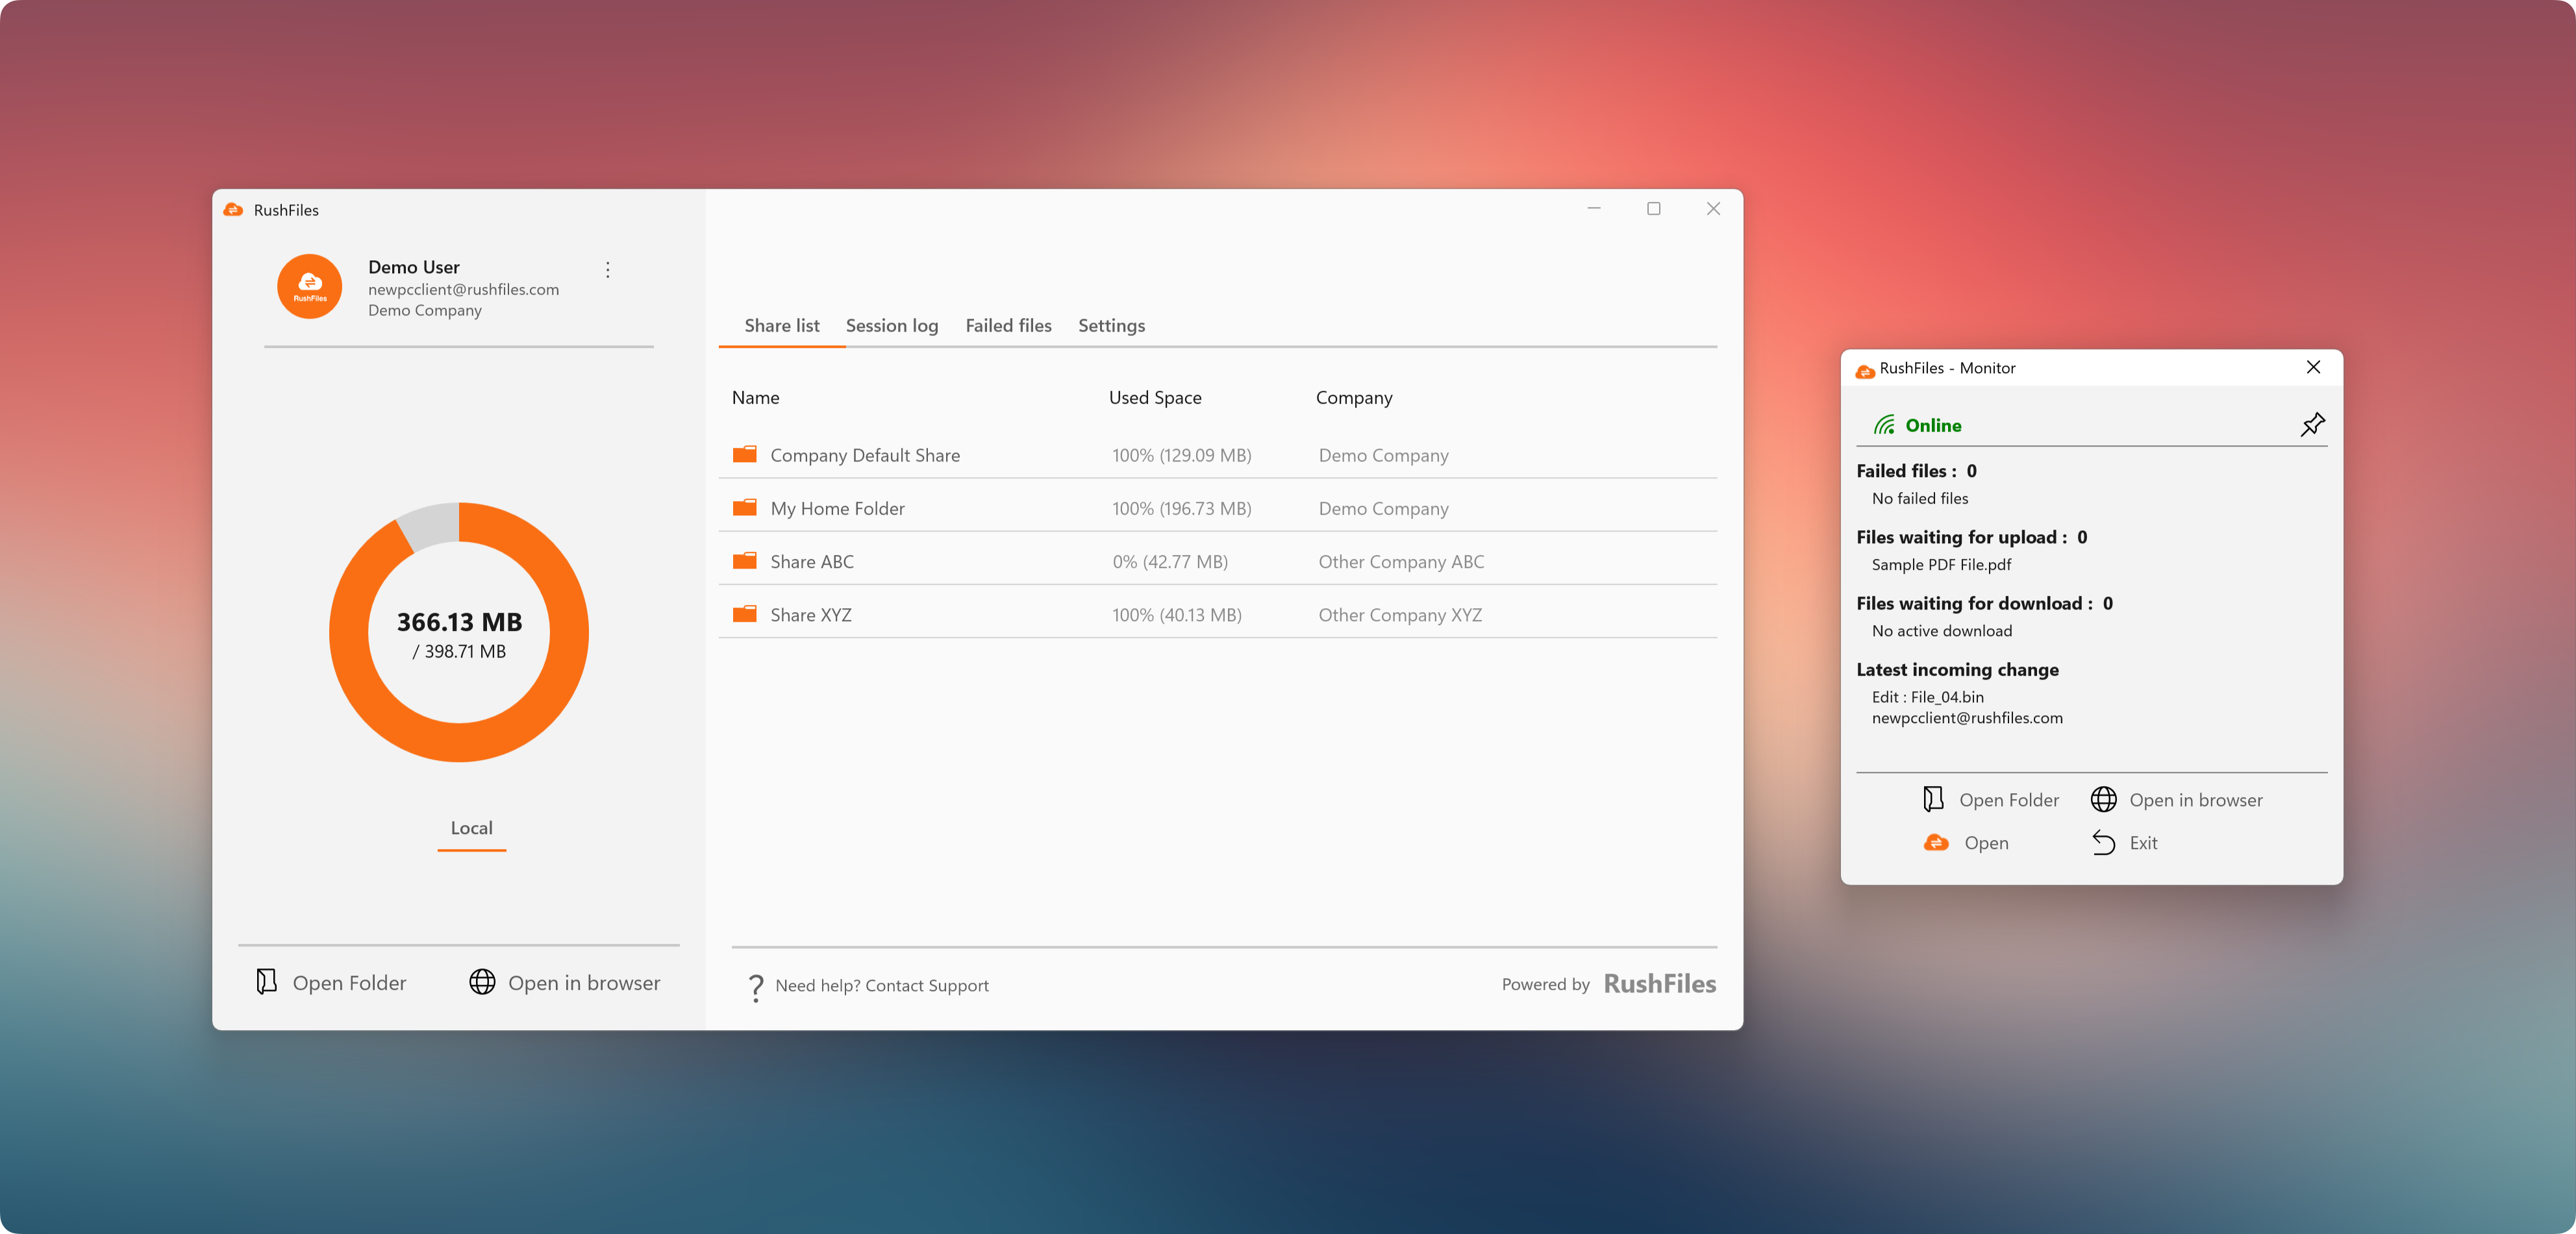Click Monitor window's Open Folder icon
The height and width of the screenshot is (1234, 2576).
[x=1933, y=799]
